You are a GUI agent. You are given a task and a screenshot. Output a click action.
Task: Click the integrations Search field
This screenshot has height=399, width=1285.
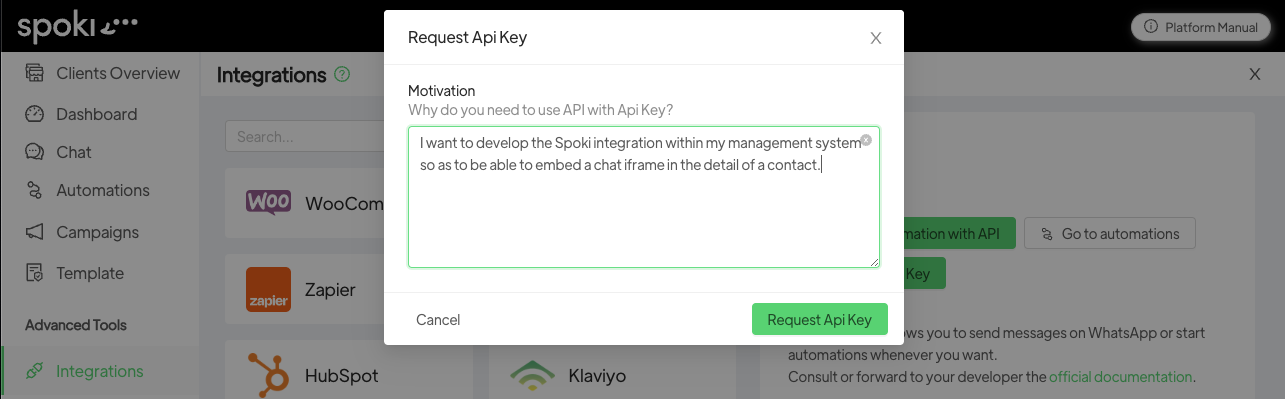[305, 137]
